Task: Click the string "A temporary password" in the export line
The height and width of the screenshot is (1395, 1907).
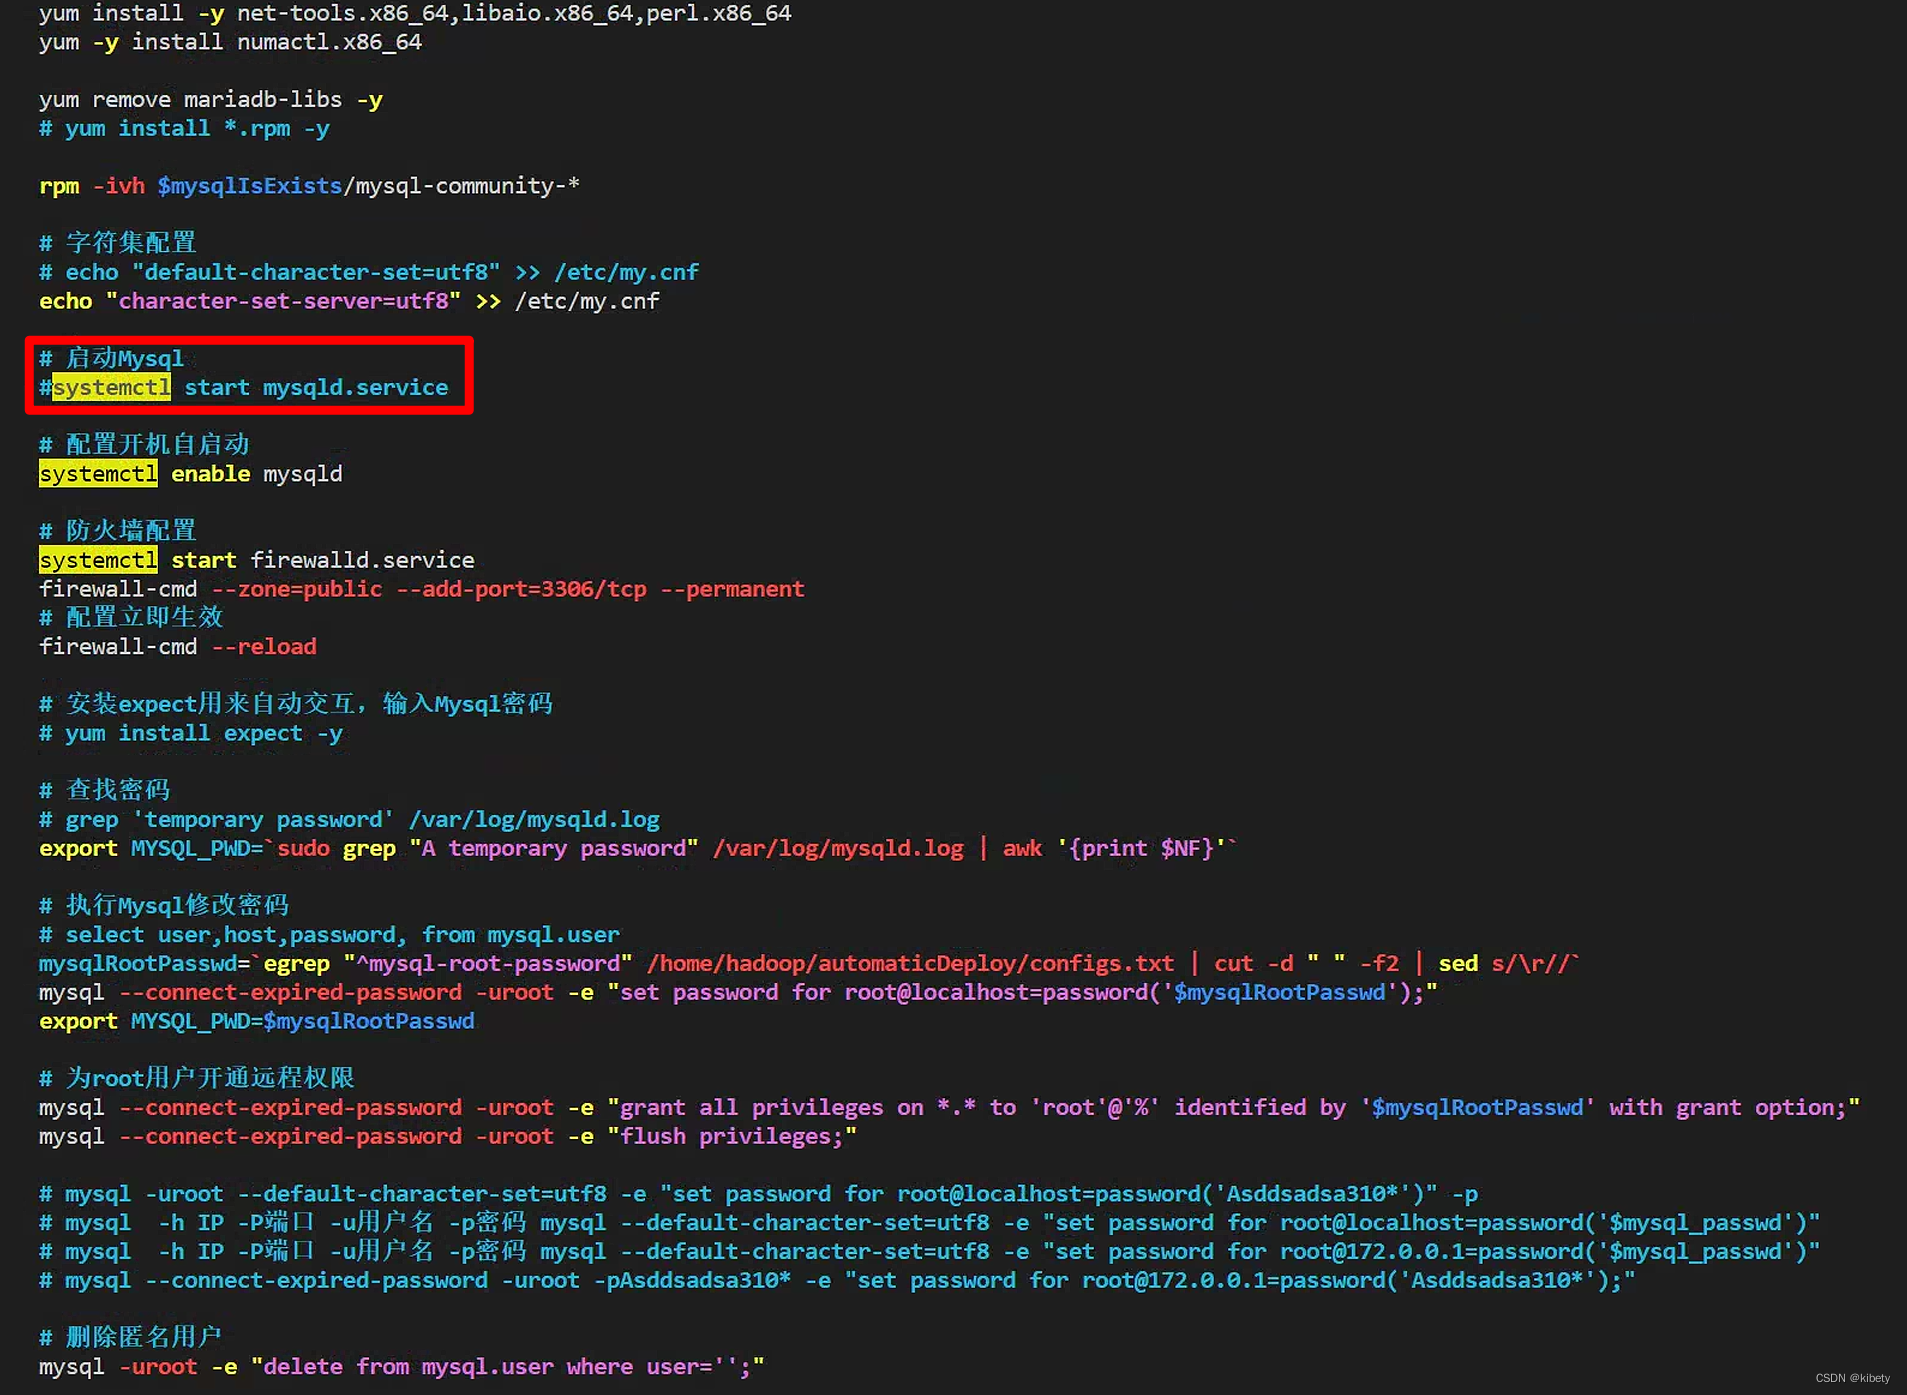Action: pos(554,849)
